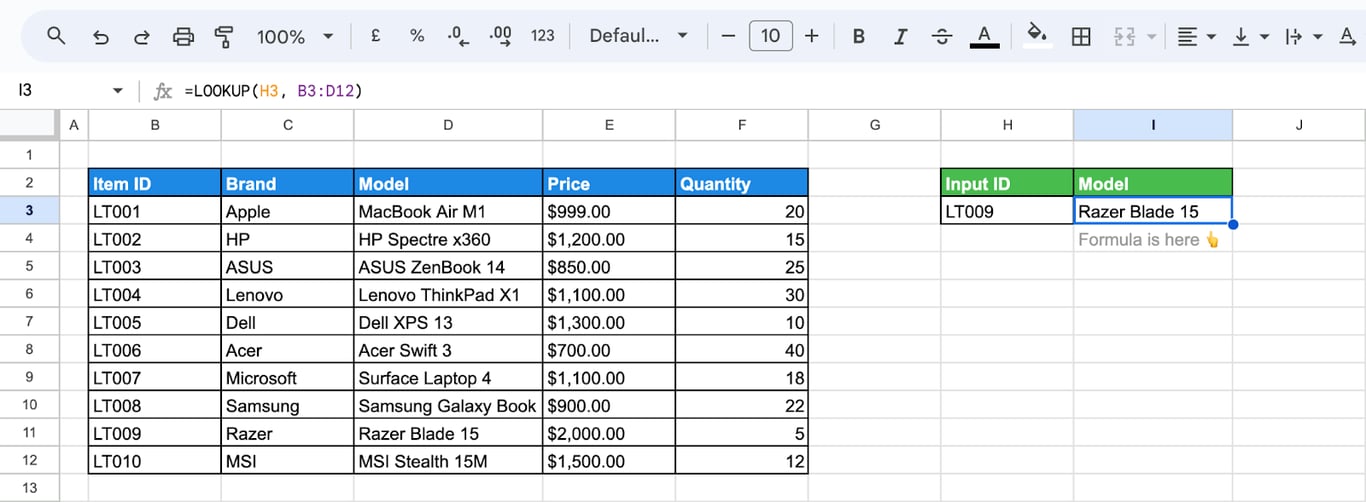The image size is (1366, 502).
Task: Open vertical align dropdown
Action: click(1250, 36)
